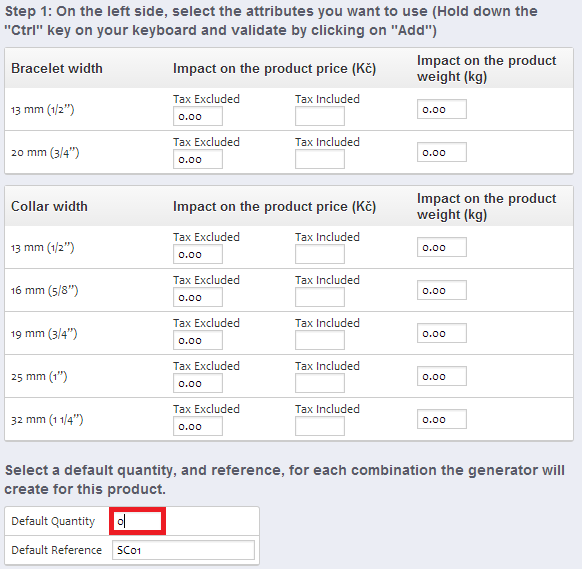Select Tax Excluded field for Collar width 16 mm
The height and width of the screenshot is (569, 582).
click(198, 298)
